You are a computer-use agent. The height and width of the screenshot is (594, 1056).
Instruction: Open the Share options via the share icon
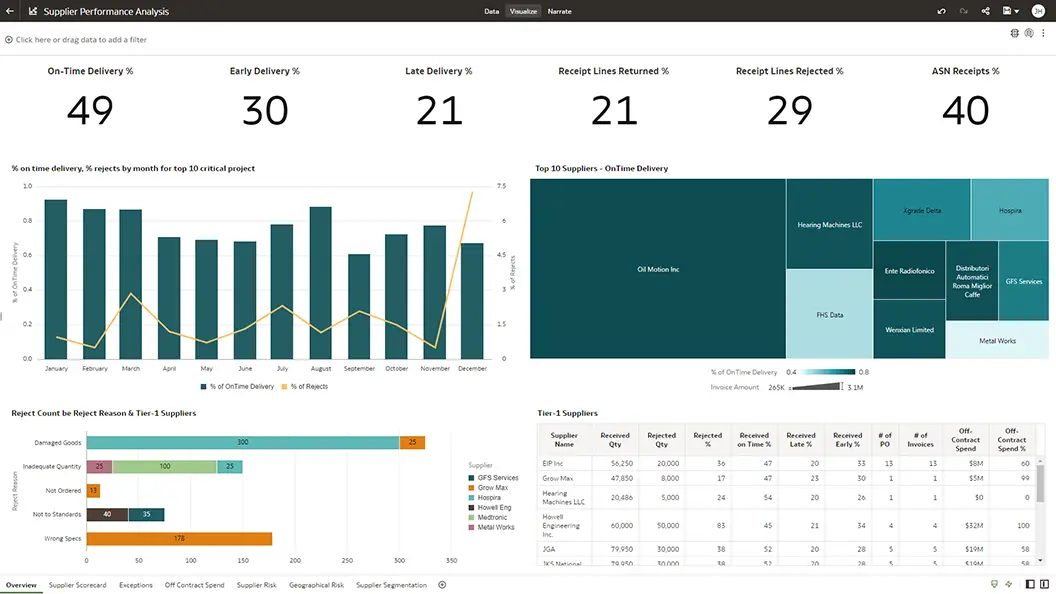986,10
